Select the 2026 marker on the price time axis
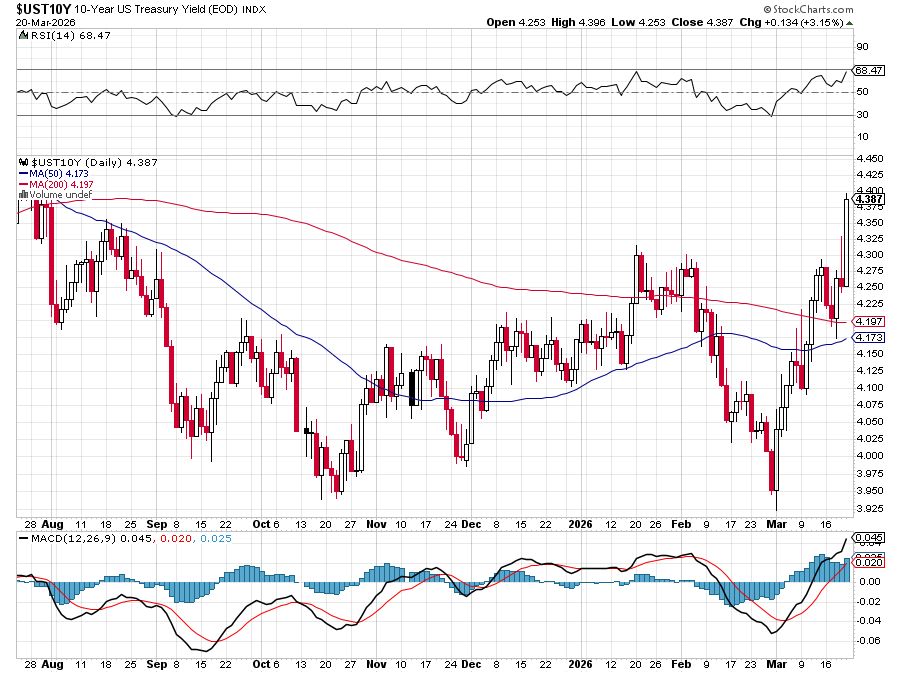This screenshot has height=673, width=900. pos(582,524)
